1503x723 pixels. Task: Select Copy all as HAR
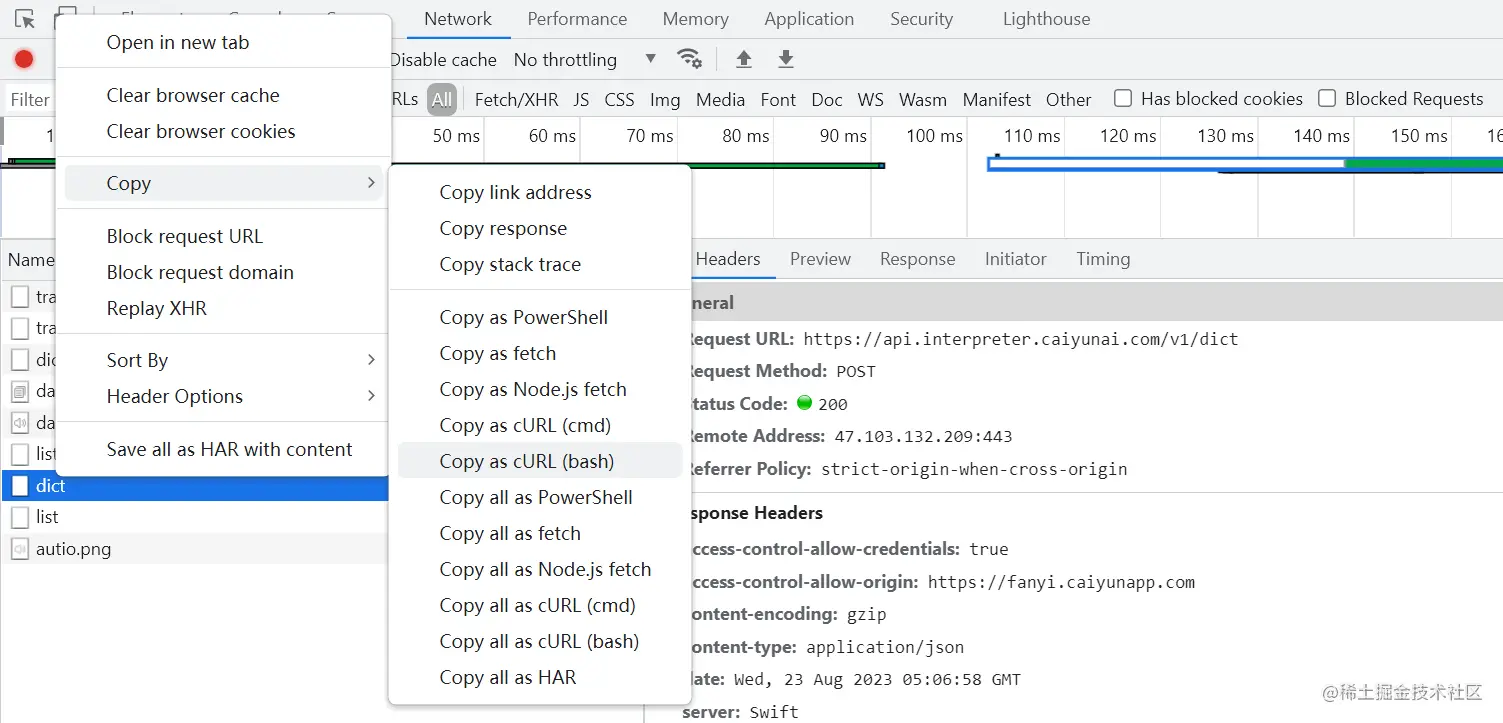(x=540, y=677)
